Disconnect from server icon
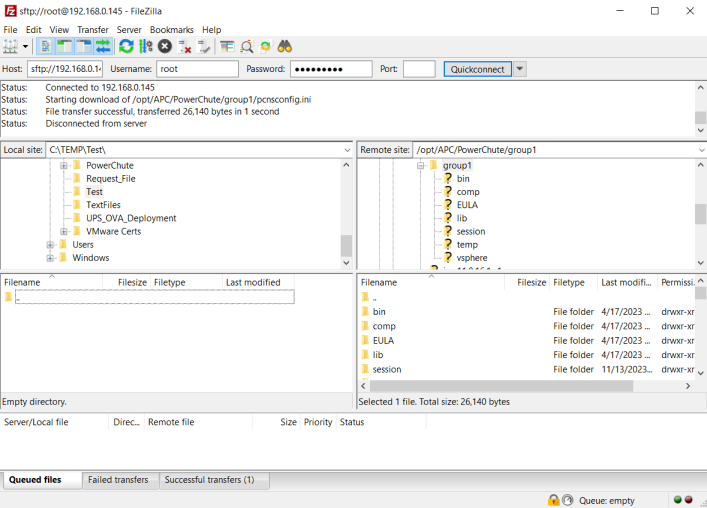This screenshot has width=707, height=508. tap(184, 46)
